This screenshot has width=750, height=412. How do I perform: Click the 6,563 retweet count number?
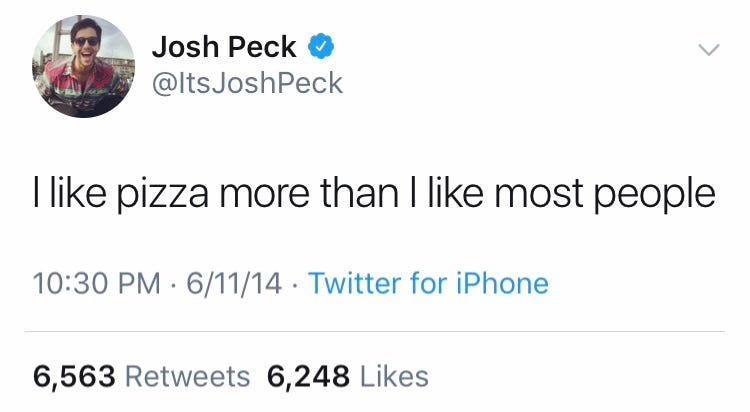(75, 376)
